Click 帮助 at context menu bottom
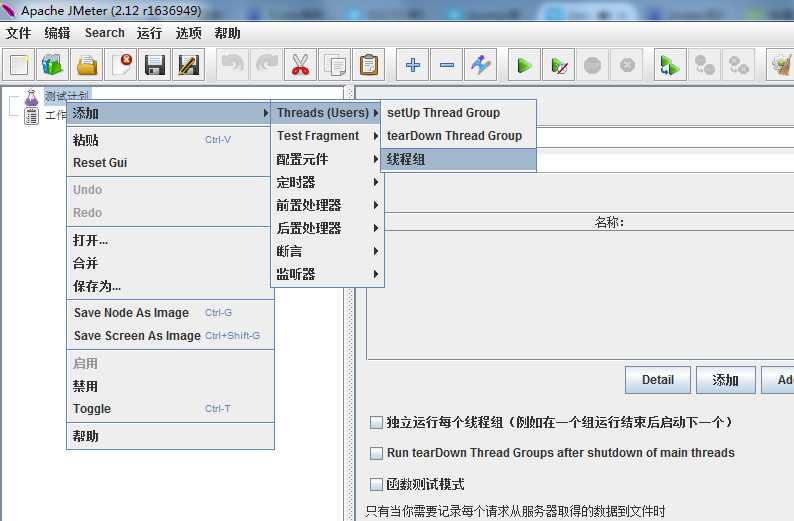 coord(171,436)
